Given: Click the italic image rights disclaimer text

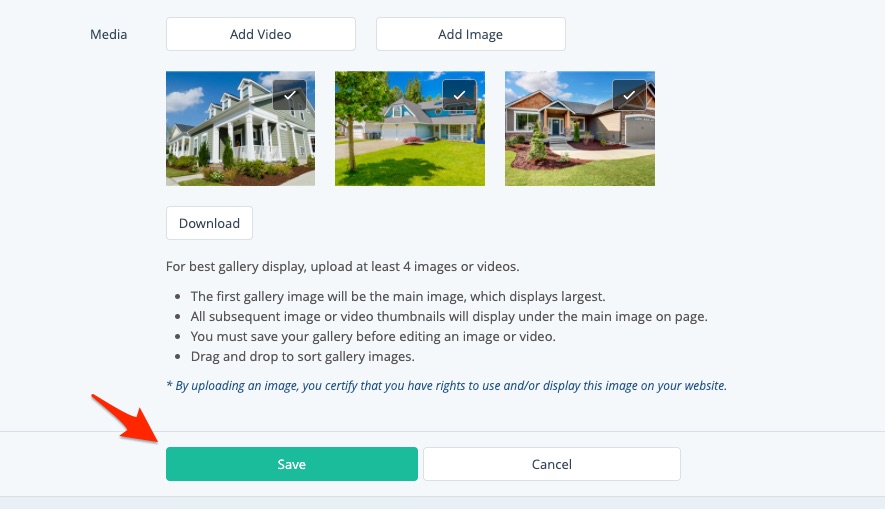Looking at the screenshot, I should coord(446,385).
